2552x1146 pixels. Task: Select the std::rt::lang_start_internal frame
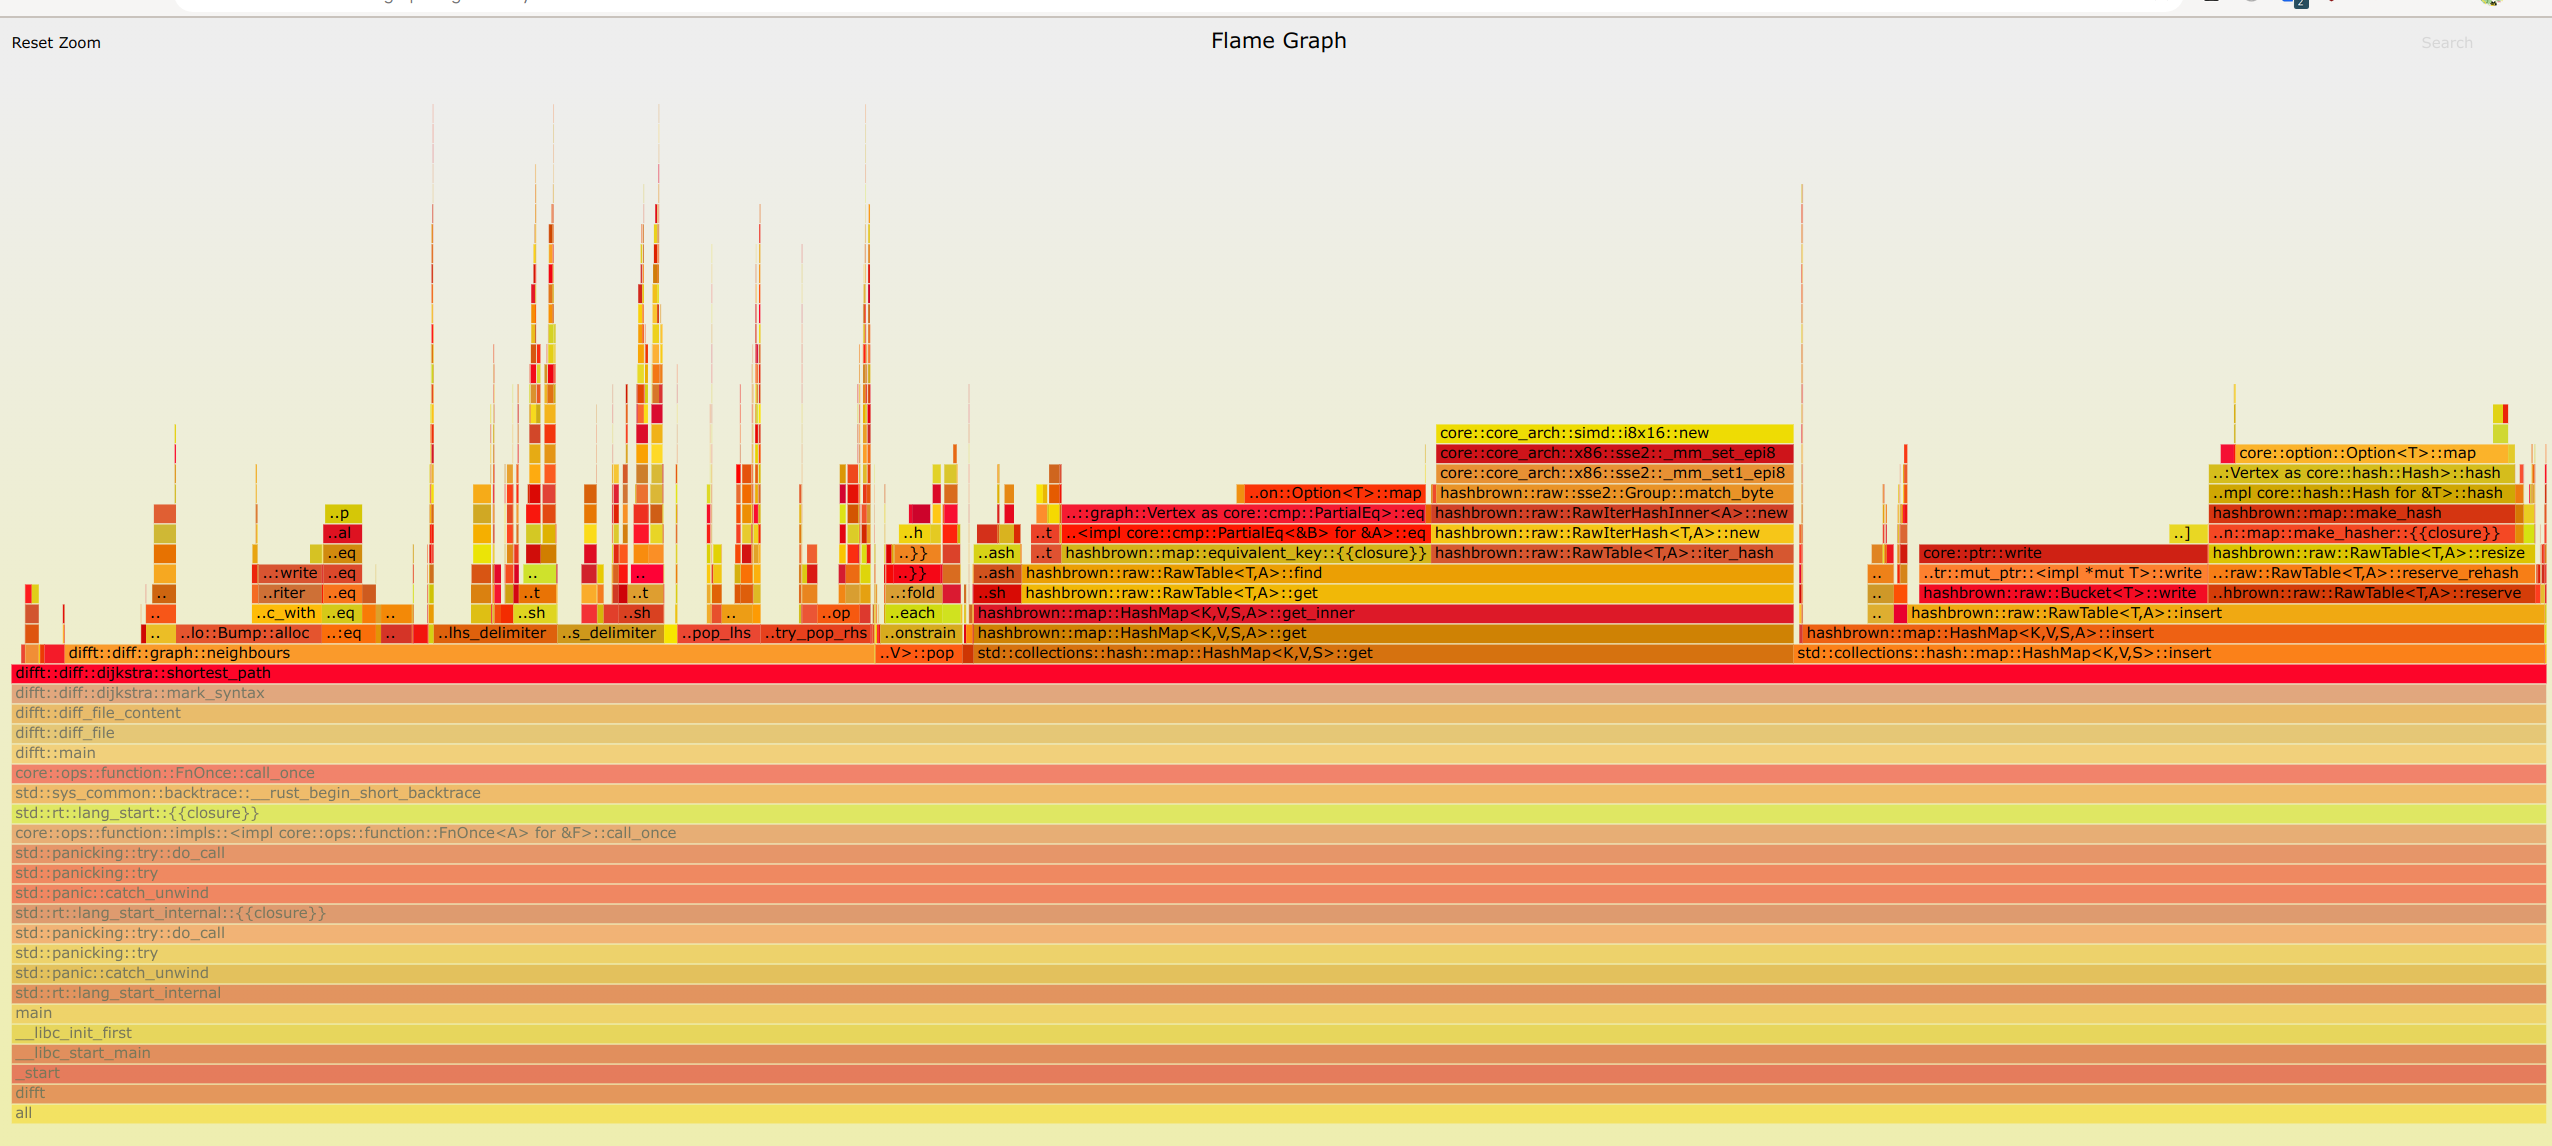point(1278,993)
